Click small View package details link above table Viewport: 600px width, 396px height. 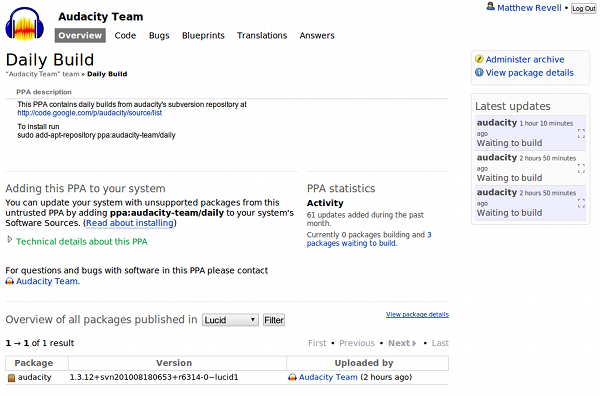click(417, 315)
